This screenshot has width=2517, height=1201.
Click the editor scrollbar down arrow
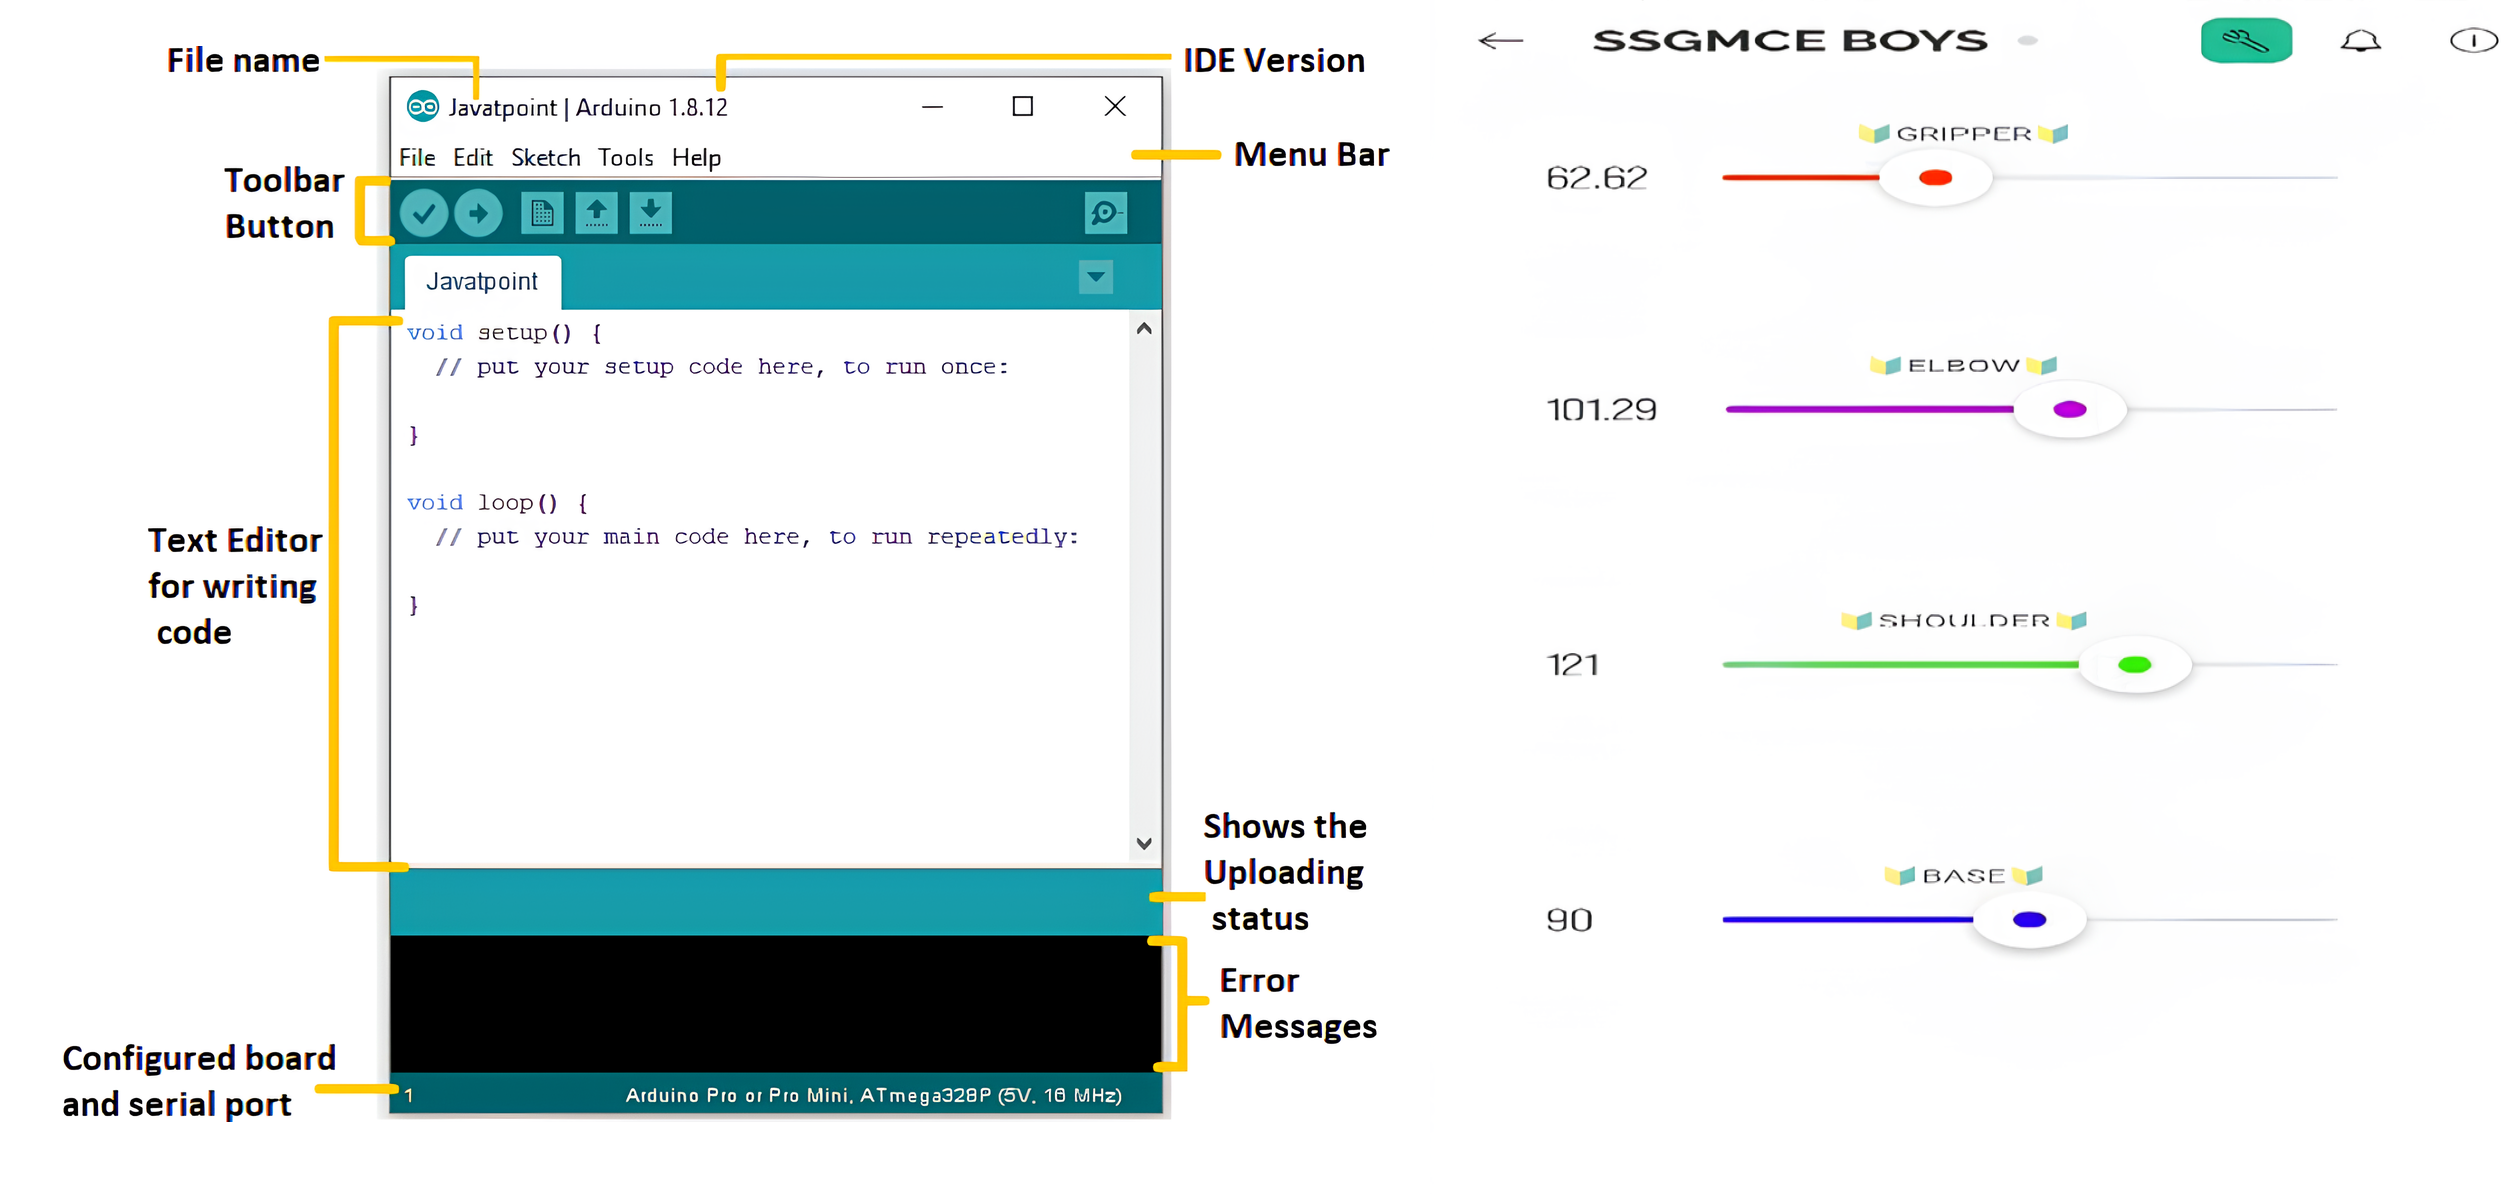tap(1144, 844)
